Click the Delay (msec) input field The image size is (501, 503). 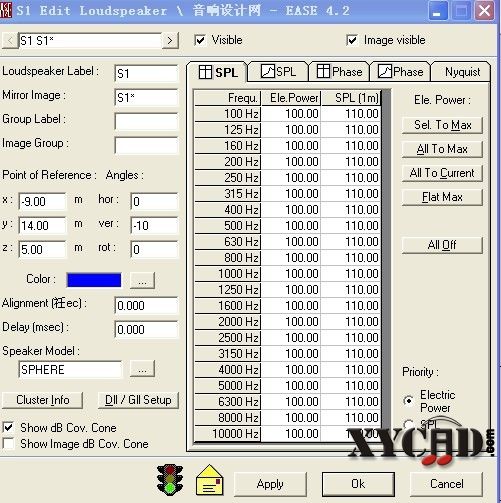147,330
